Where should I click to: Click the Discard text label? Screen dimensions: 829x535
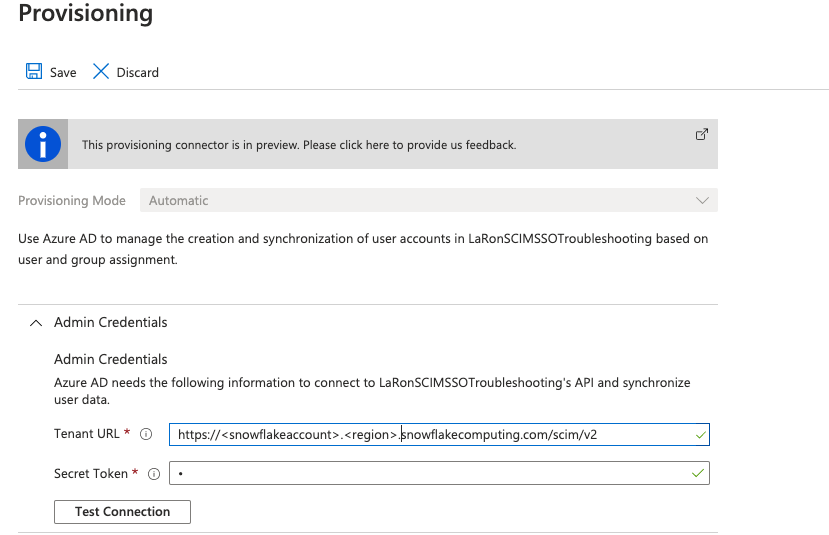pos(137,73)
